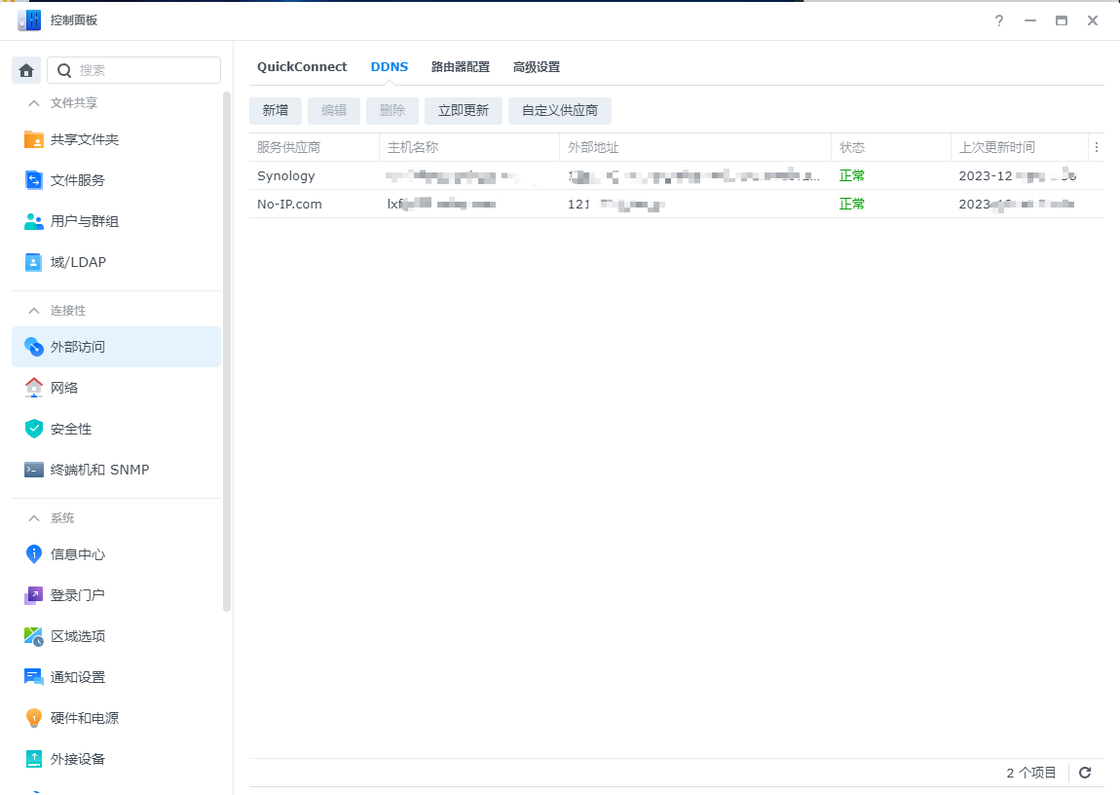Image resolution: width=1120 pixels, height=795 pixels.
Task: Click the 立即更新 button
Action: point(463,111)
